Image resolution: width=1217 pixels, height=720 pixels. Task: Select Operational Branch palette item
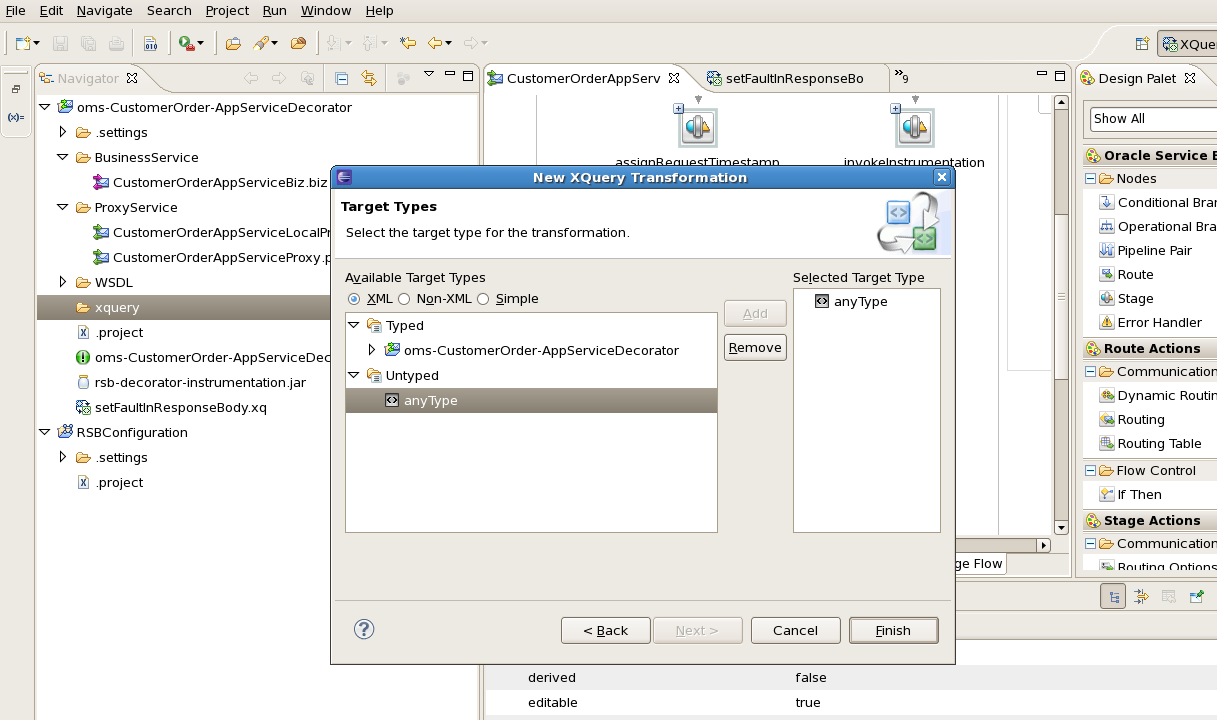[x=1158, y=226]
